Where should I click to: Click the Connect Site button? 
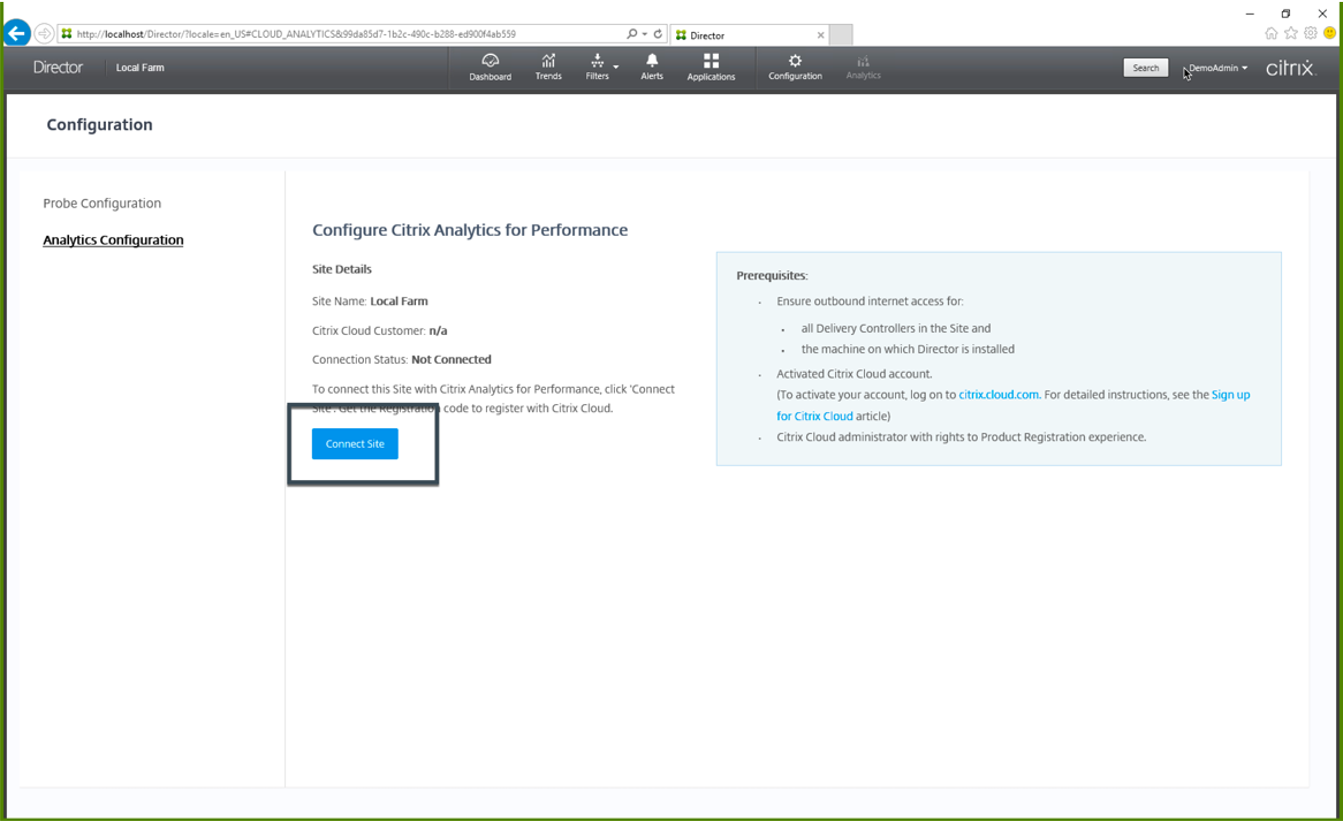[x=355, y=444]
